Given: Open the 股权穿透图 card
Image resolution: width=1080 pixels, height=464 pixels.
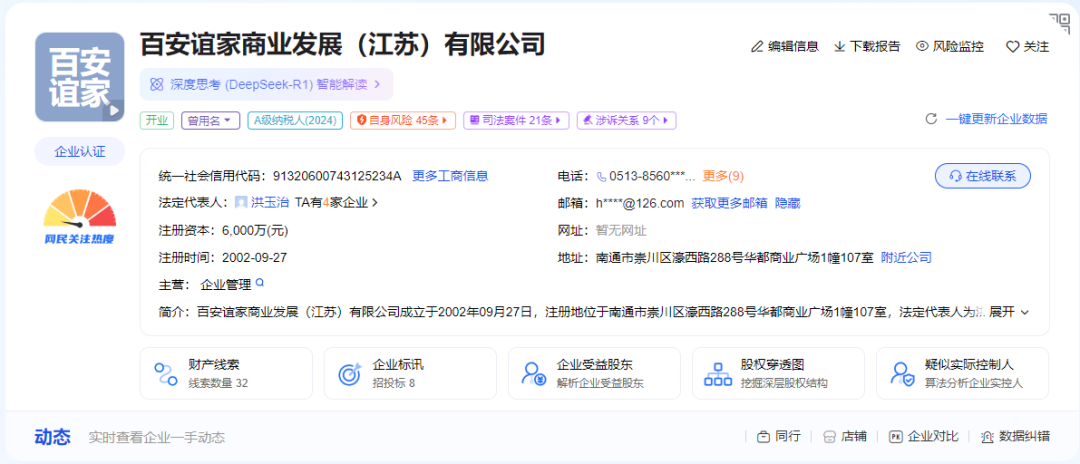Looking at the screenshot, I should (x=778, y=373).
